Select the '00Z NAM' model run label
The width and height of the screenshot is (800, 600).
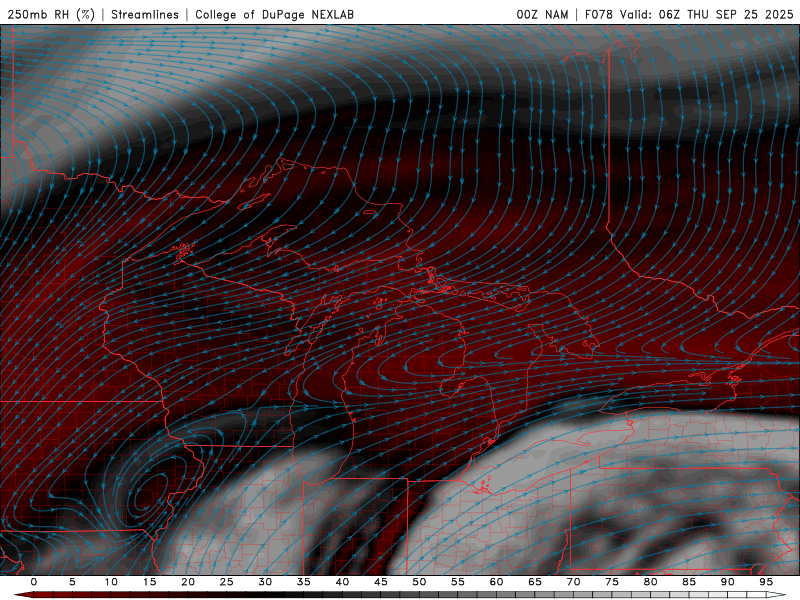click(x=542, y=14)
